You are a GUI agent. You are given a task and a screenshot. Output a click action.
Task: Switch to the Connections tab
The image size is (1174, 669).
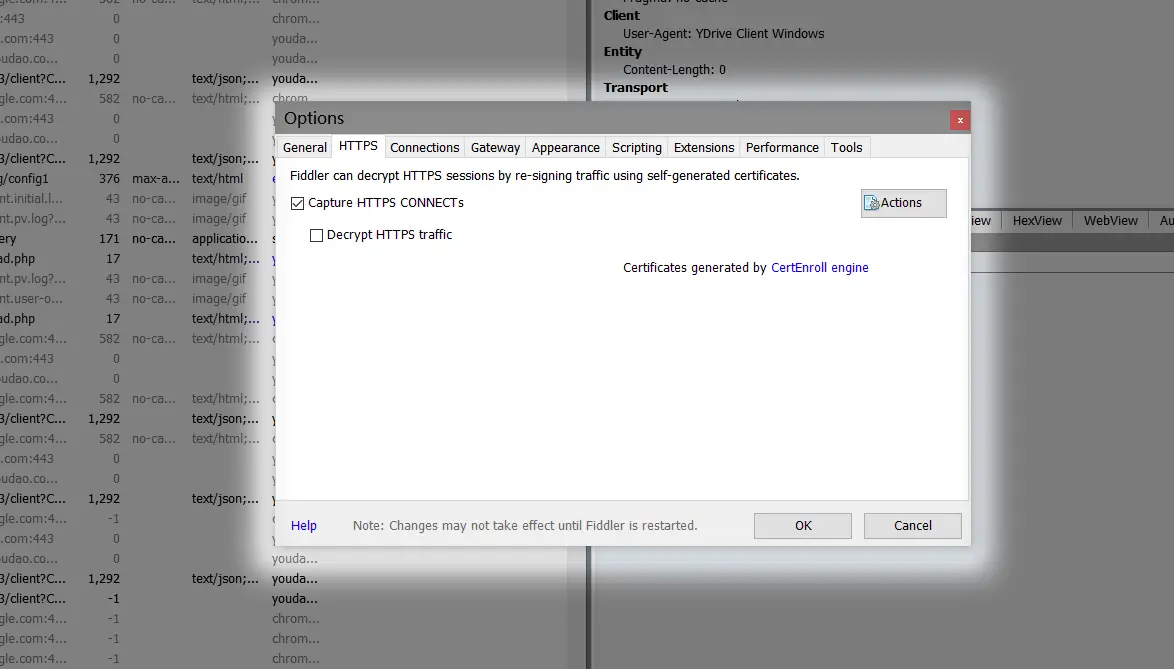(x=425, y=147)
